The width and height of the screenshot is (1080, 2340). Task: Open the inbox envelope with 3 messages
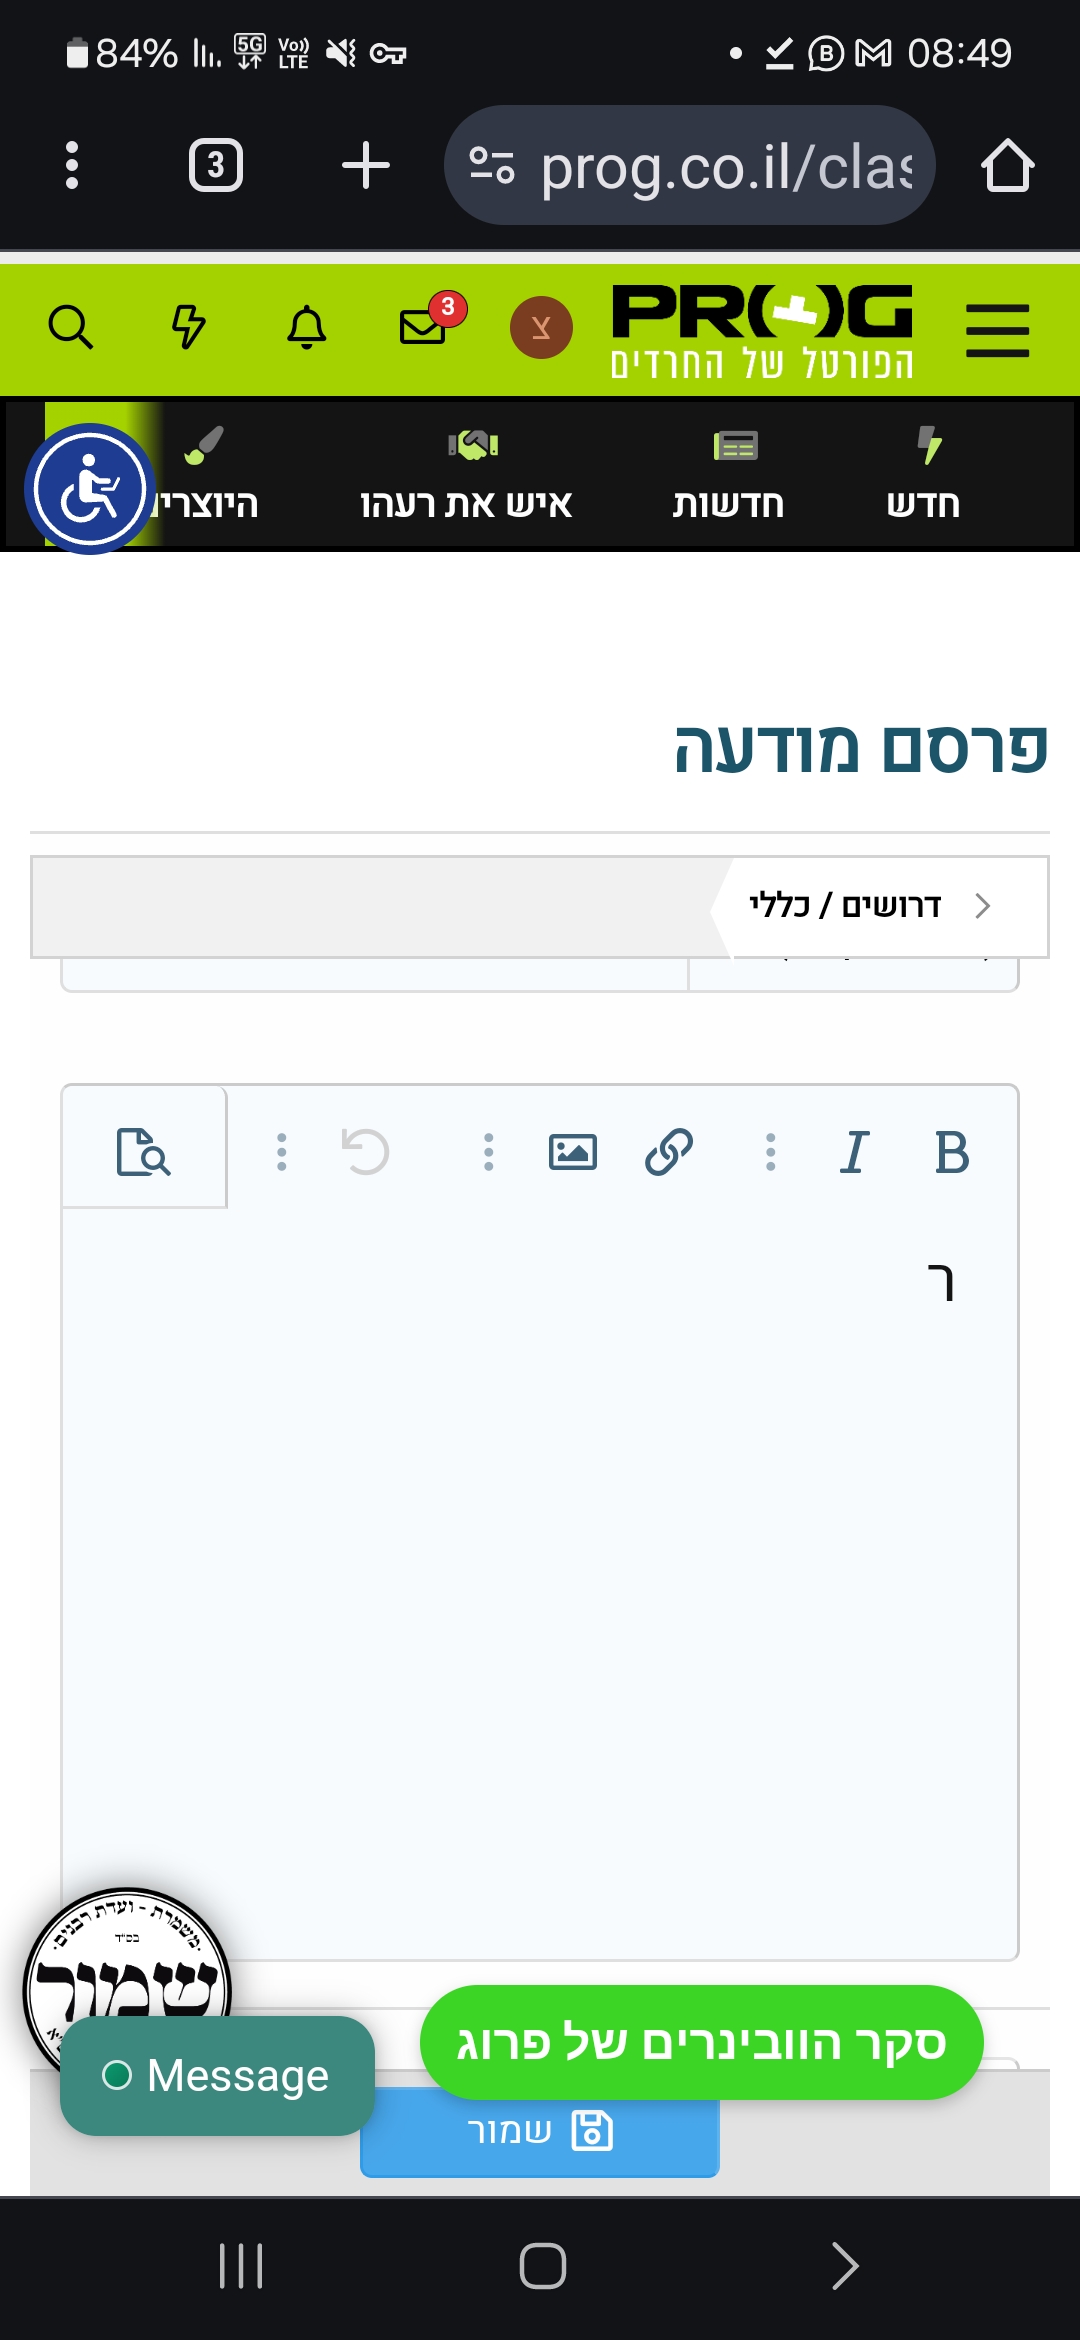point(424,326)
